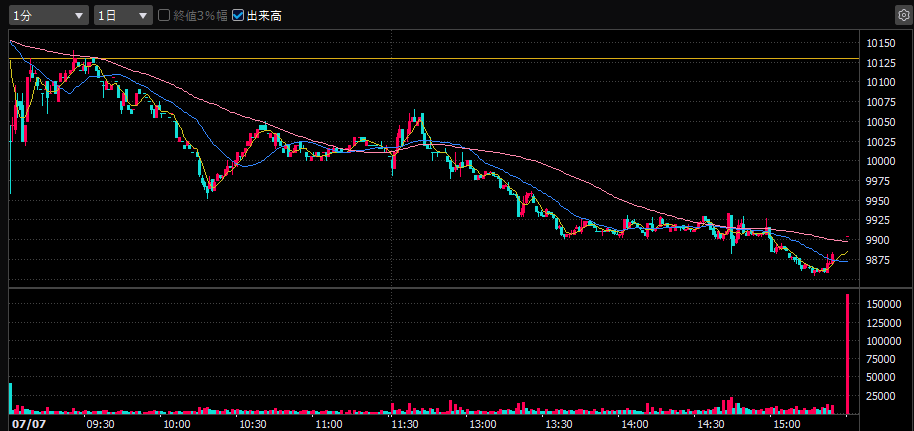The image size is (914, 431).
Task: Click the 9950 price axis label
Action: tap(878, 201)
